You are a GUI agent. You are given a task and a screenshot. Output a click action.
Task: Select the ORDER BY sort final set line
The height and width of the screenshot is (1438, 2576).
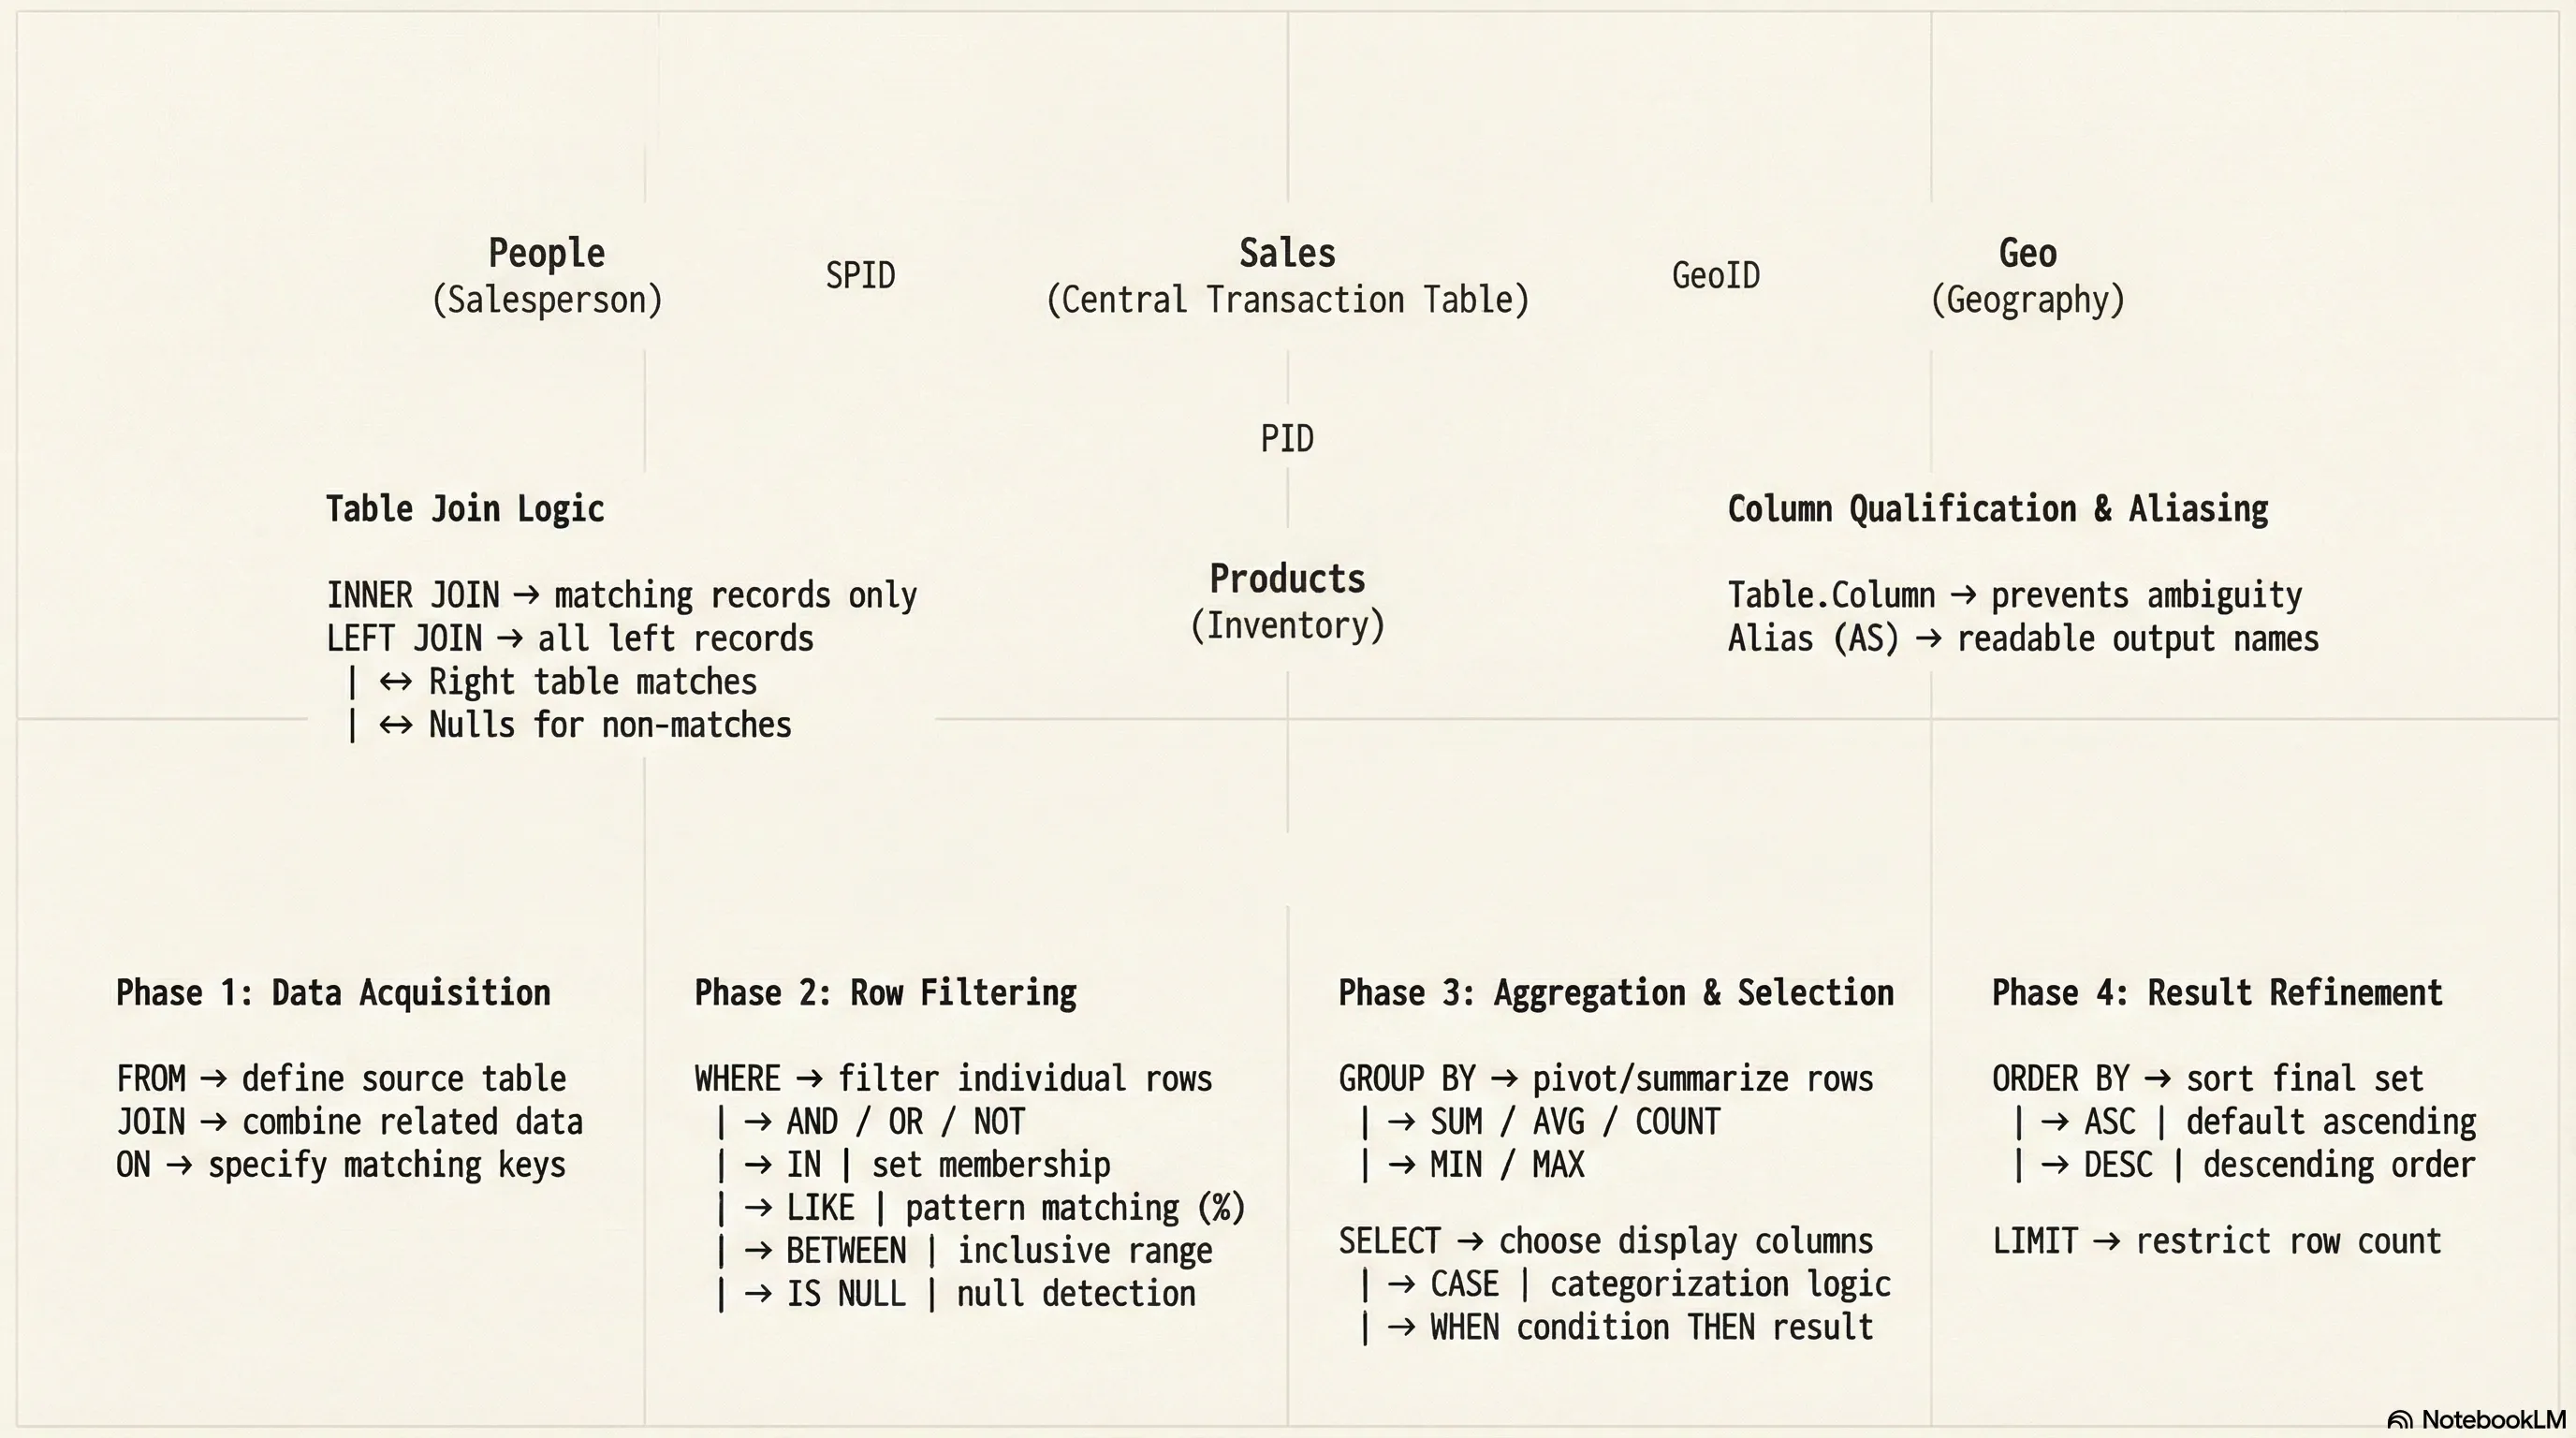(2207, 1079)
